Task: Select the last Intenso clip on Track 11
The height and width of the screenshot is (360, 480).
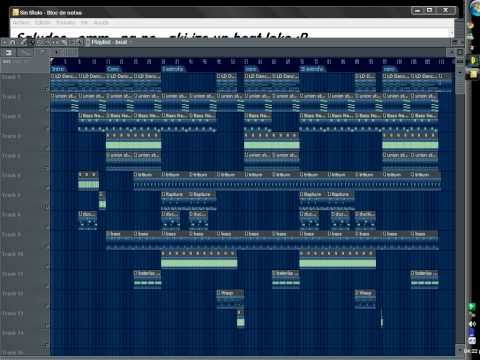Action: coord(424,279)
